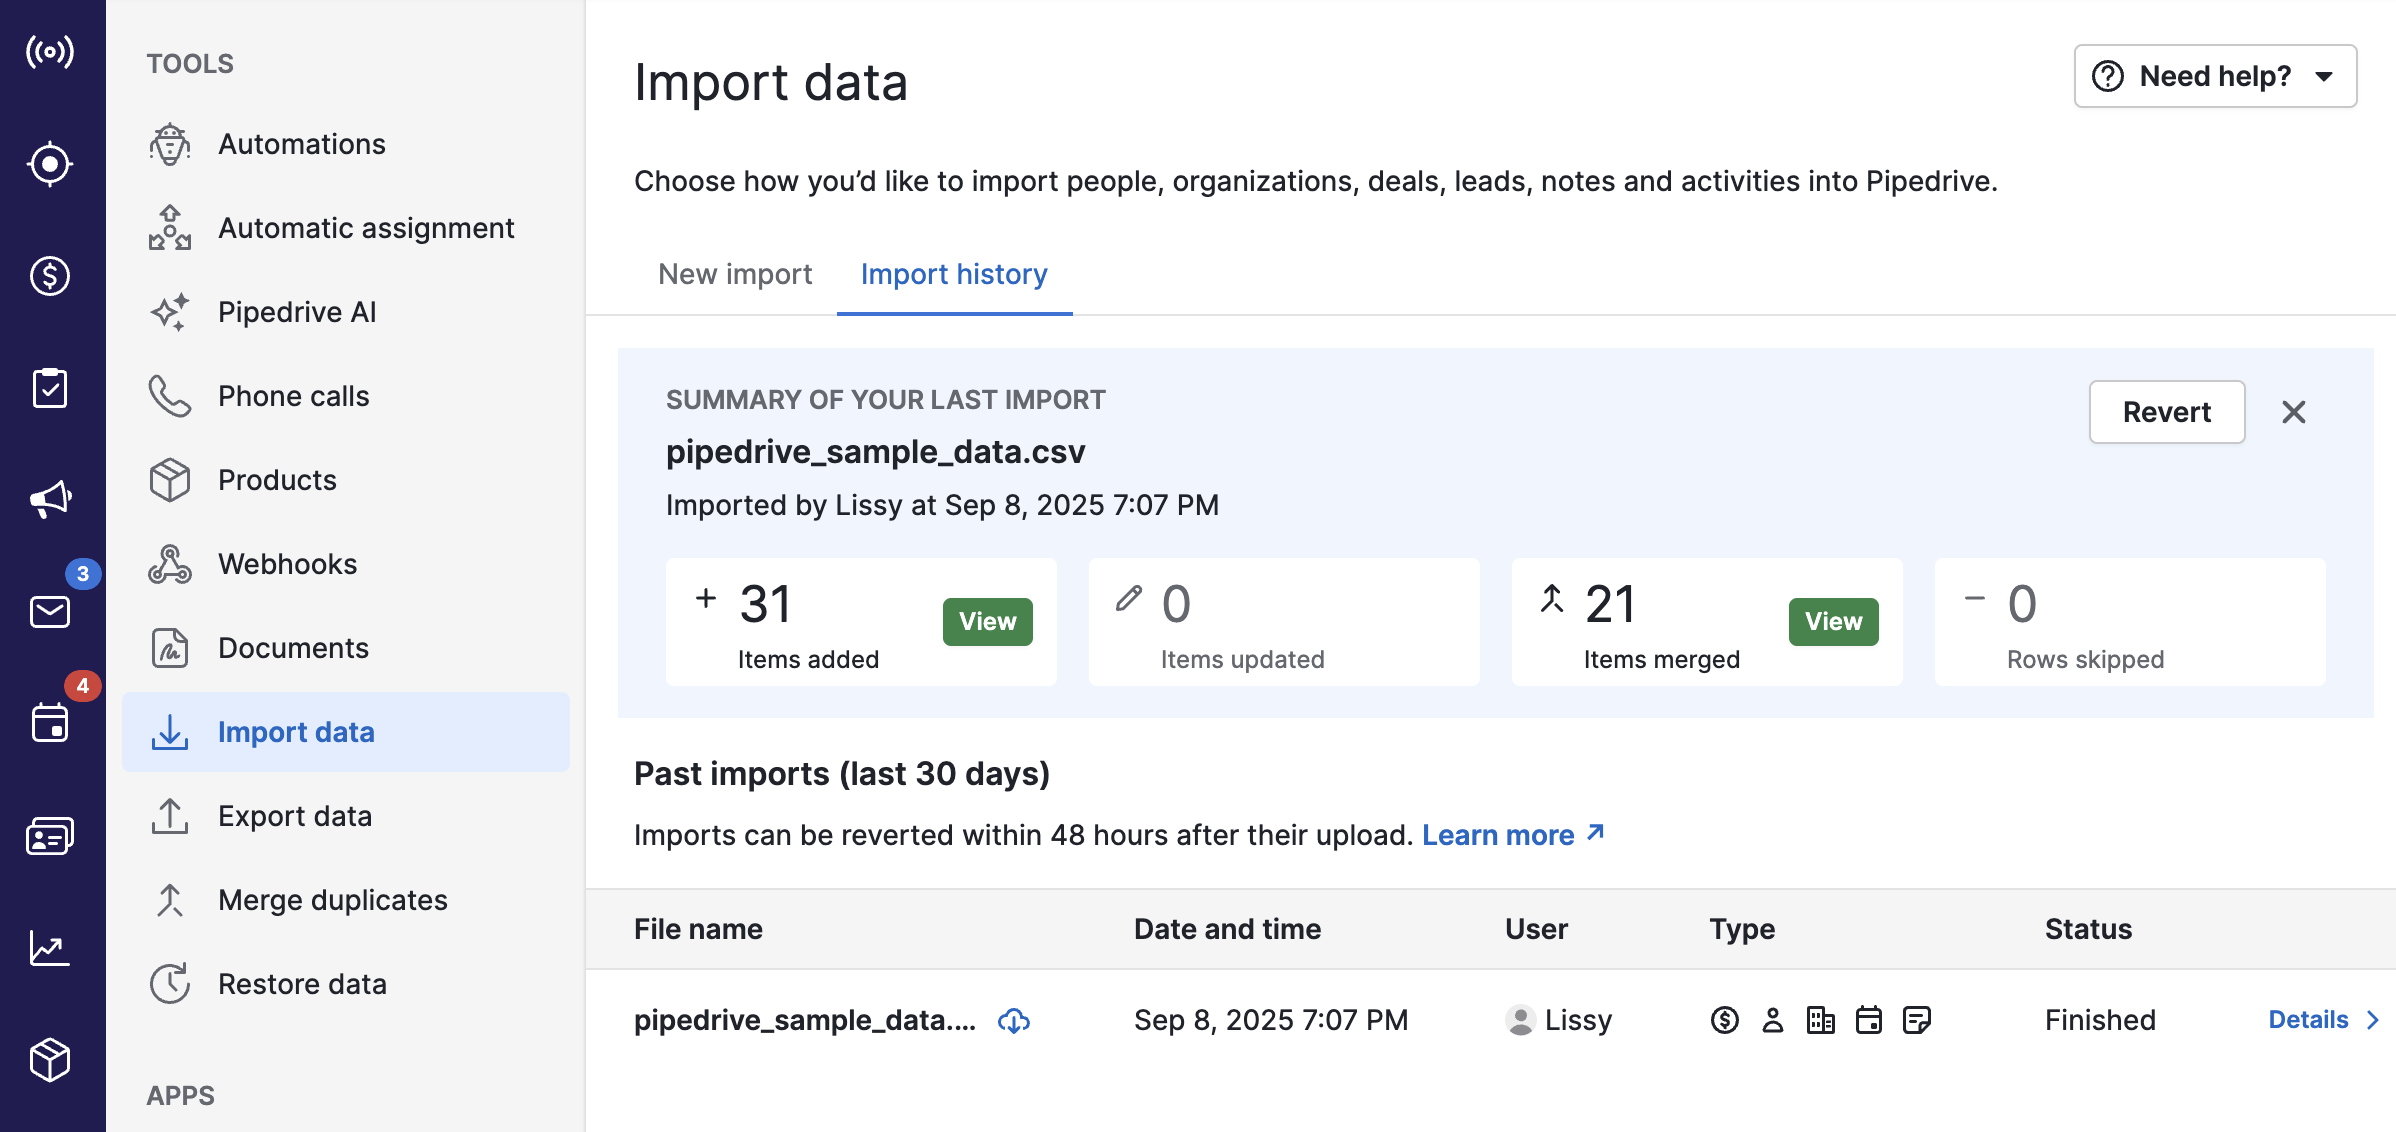Open Campaigns from the megaphone icon

[50, 500]
